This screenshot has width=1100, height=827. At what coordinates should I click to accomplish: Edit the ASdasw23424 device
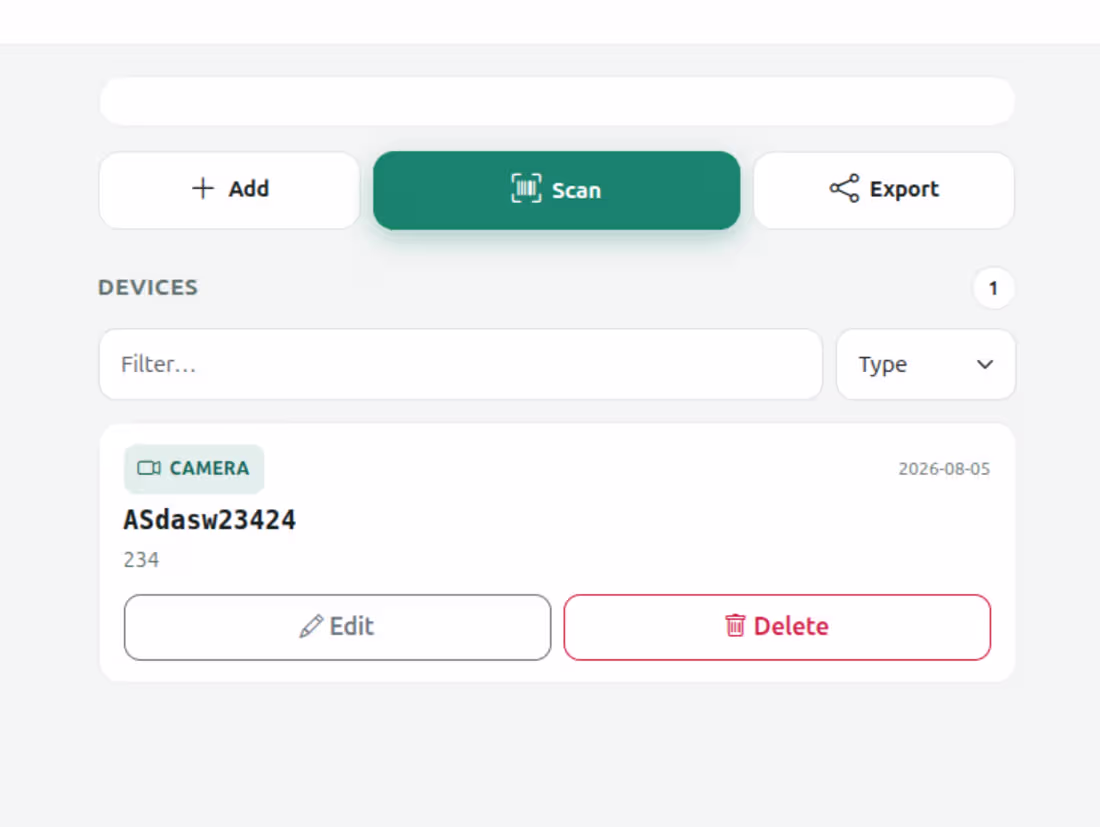pos(337,627)
